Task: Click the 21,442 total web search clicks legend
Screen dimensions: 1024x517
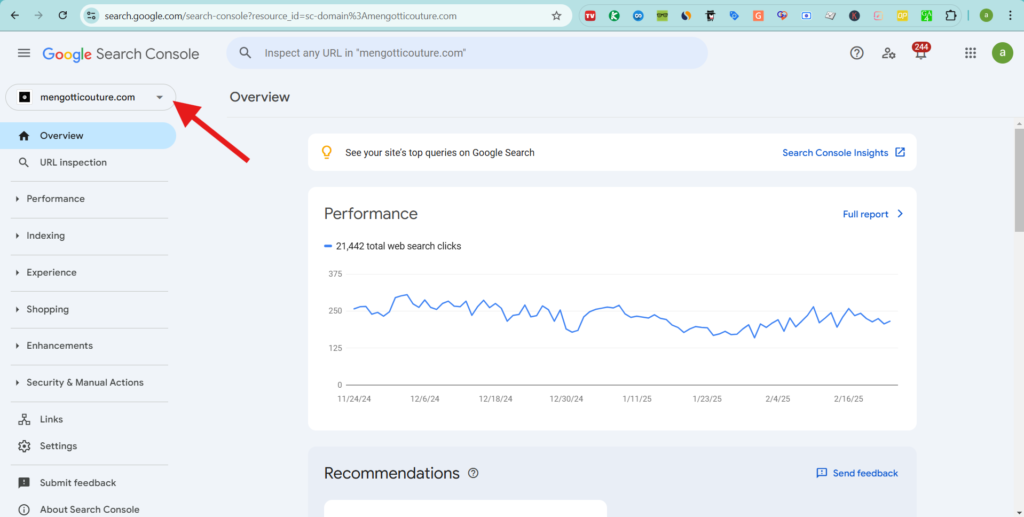Action: tap(392, 246)
